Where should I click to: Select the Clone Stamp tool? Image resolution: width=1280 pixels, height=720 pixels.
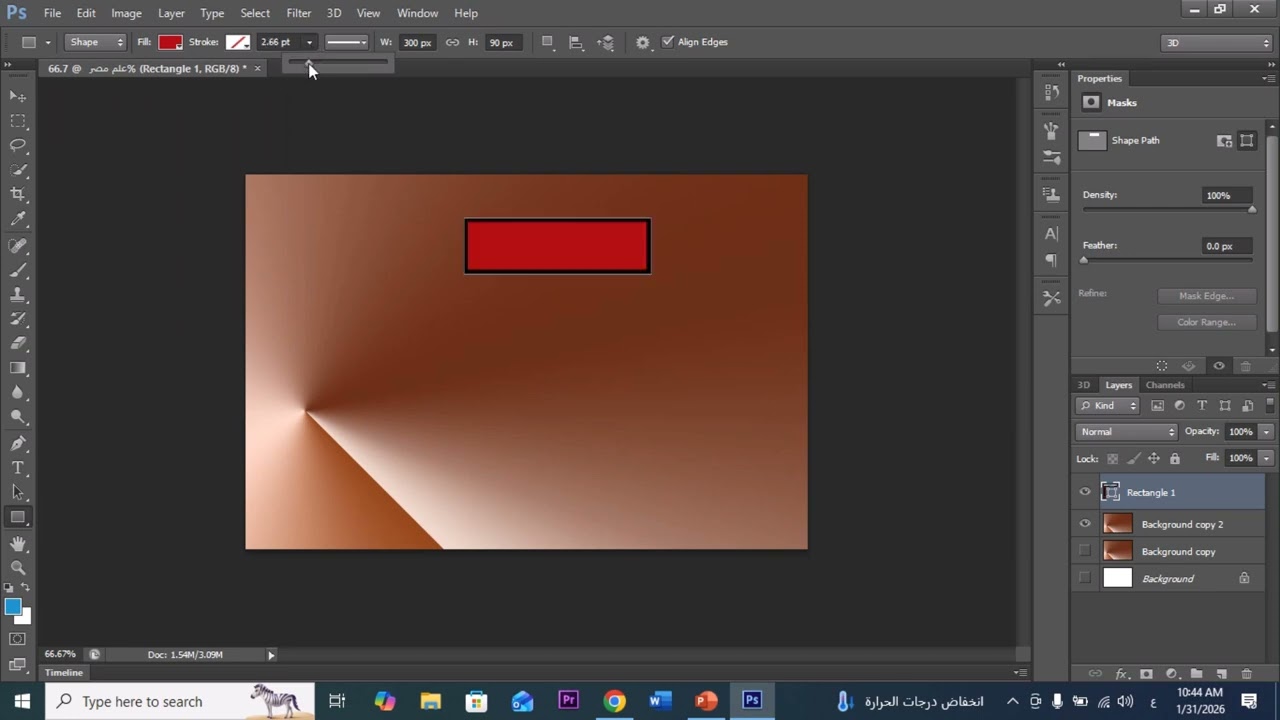point(18,296)
